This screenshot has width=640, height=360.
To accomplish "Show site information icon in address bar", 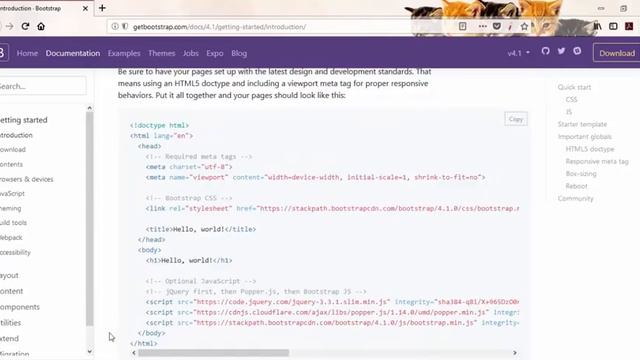I will point(115,27).
